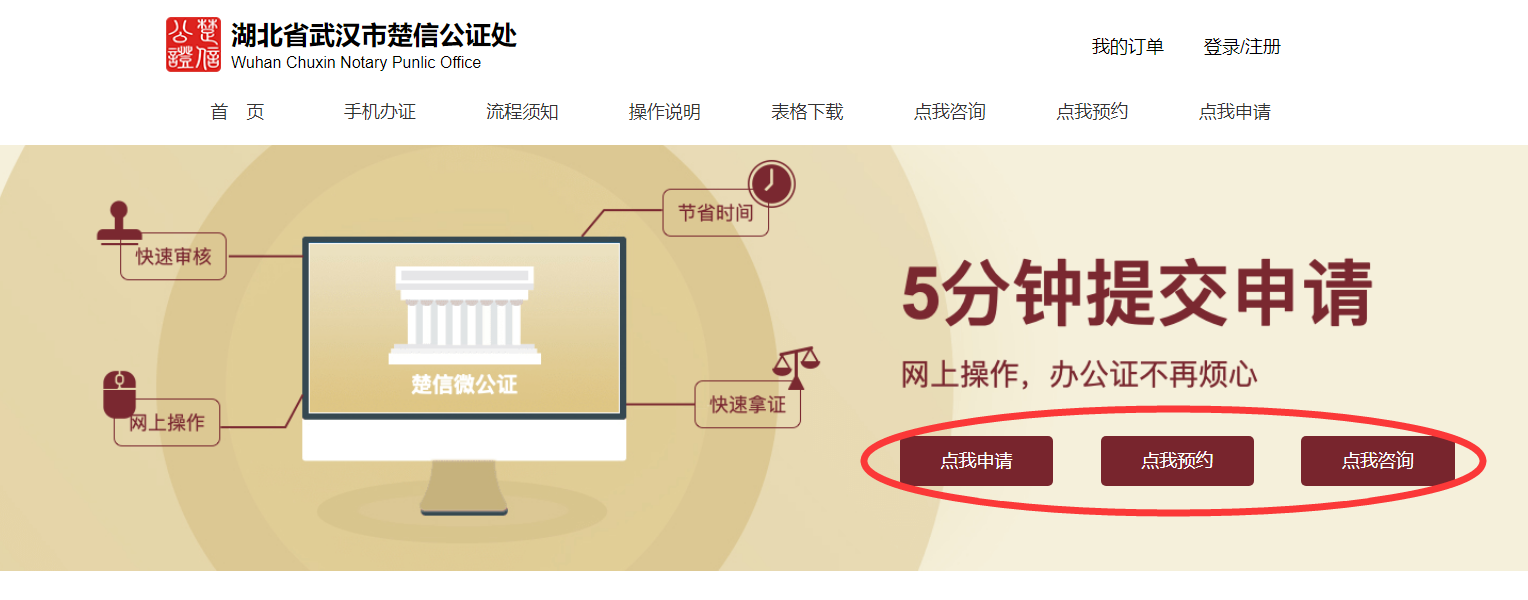Click the mouse icon beside 网上操作
Screen dimensions: 1528x600
[119, 394]
